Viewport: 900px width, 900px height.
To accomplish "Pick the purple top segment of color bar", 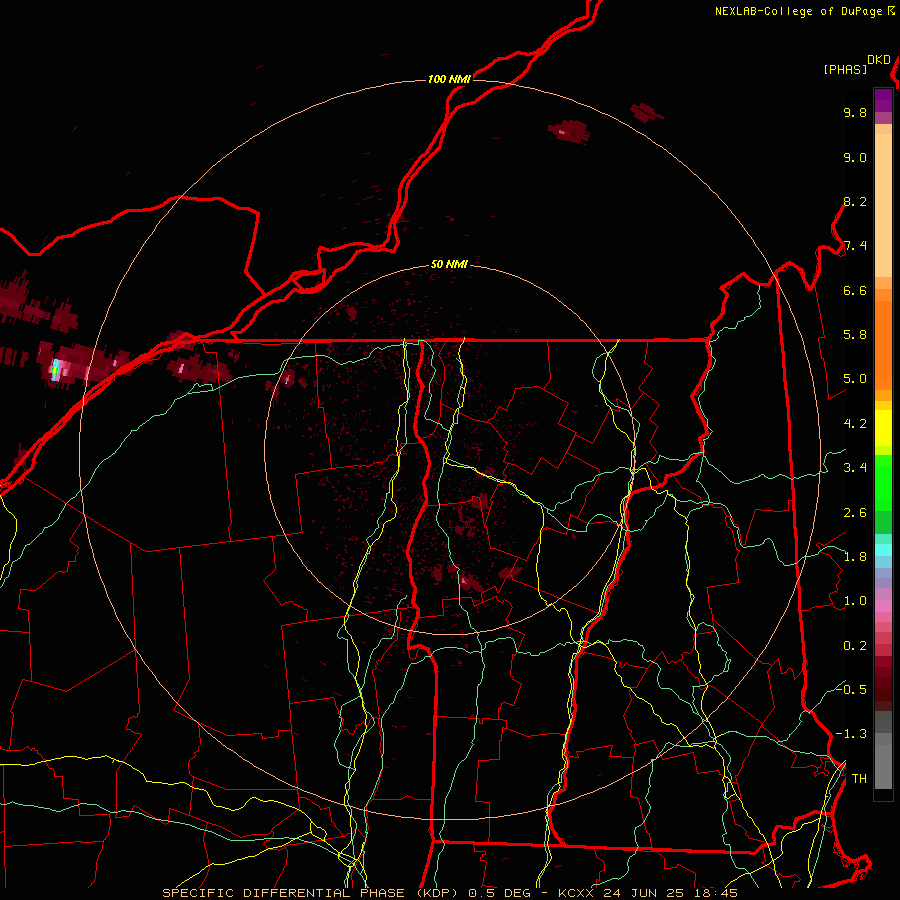I will coord(883,100).
